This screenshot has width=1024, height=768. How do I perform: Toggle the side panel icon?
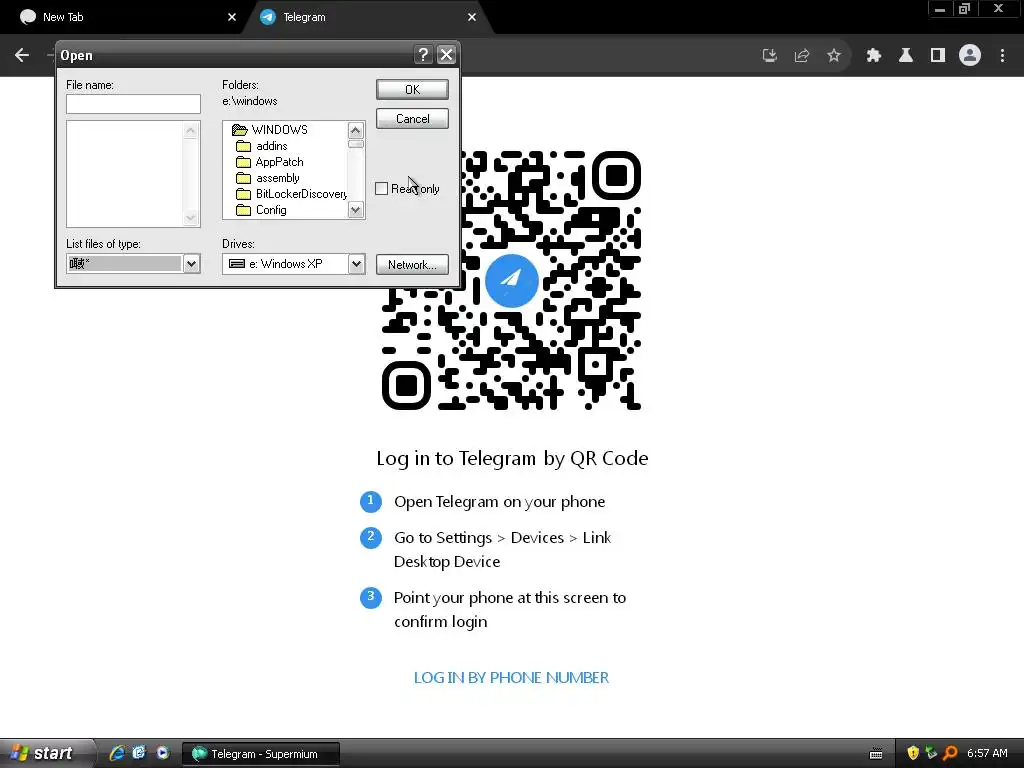[938, 56]
